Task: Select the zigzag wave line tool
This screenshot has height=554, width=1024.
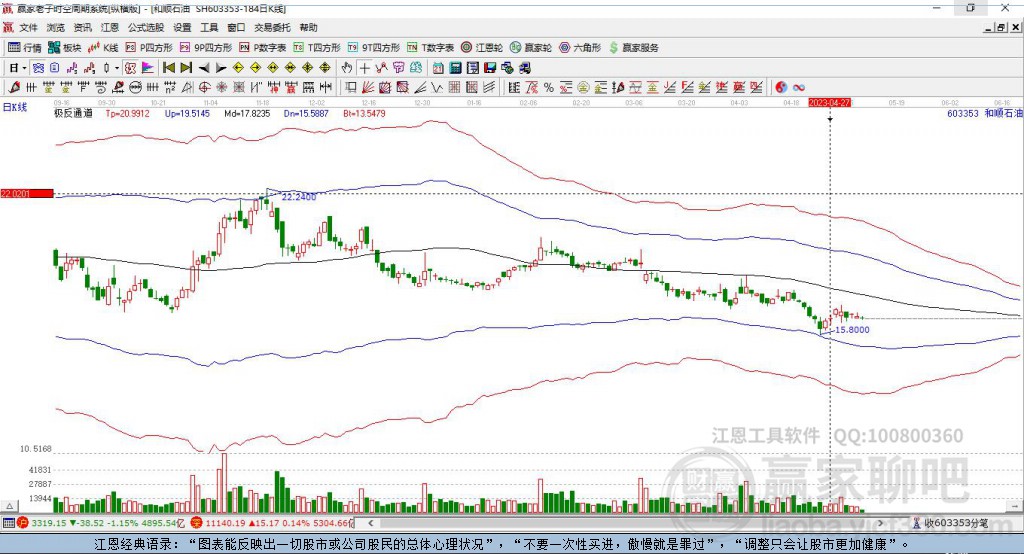Action: 436,87
